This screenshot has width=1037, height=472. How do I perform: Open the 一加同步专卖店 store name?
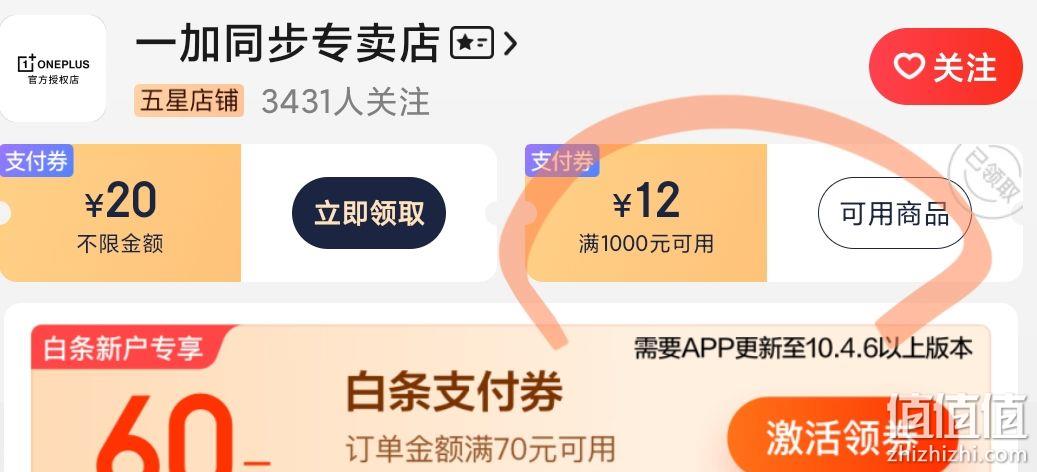point(288,44)
